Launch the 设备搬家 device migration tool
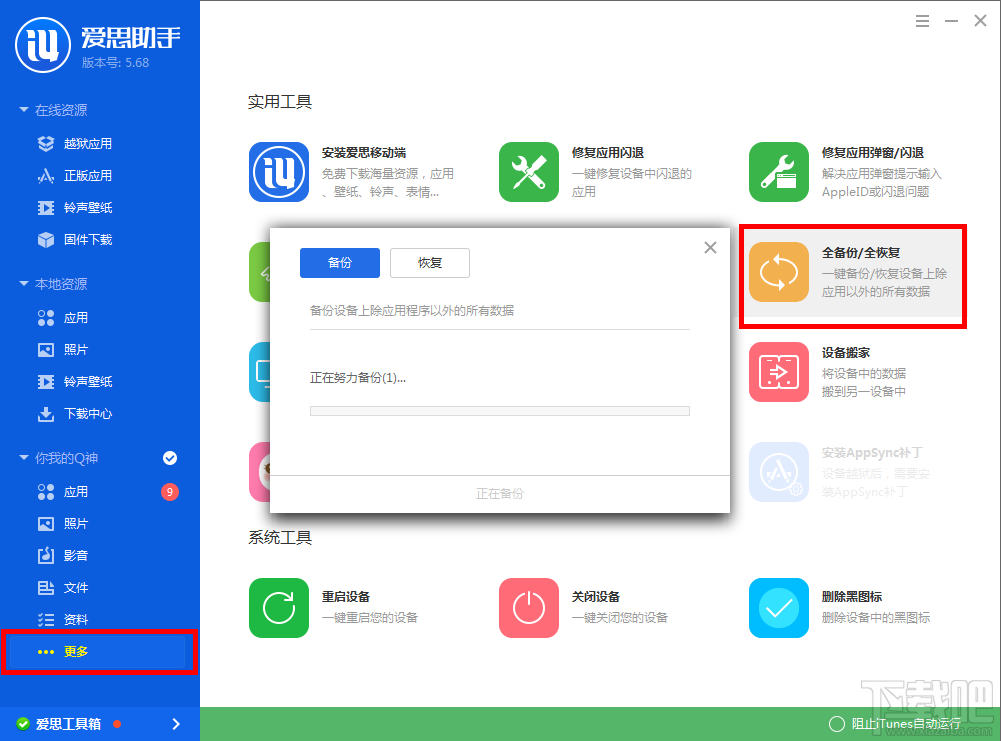Screen dimensions: 1001x741 click(x=779, y=372)
